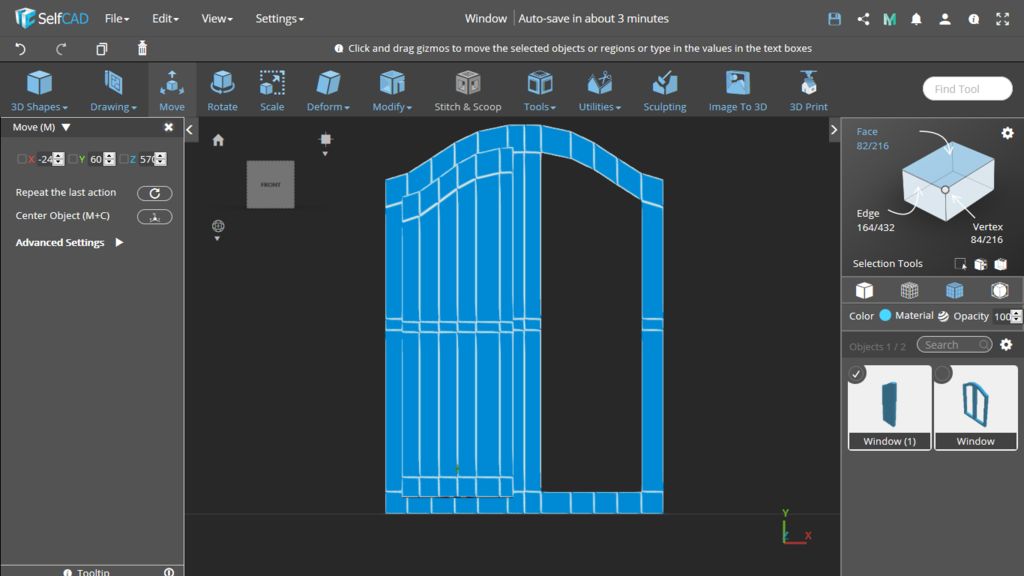Click the Repeat the last action button
This screenshot has height=576, width=1024.
point(154,193)
